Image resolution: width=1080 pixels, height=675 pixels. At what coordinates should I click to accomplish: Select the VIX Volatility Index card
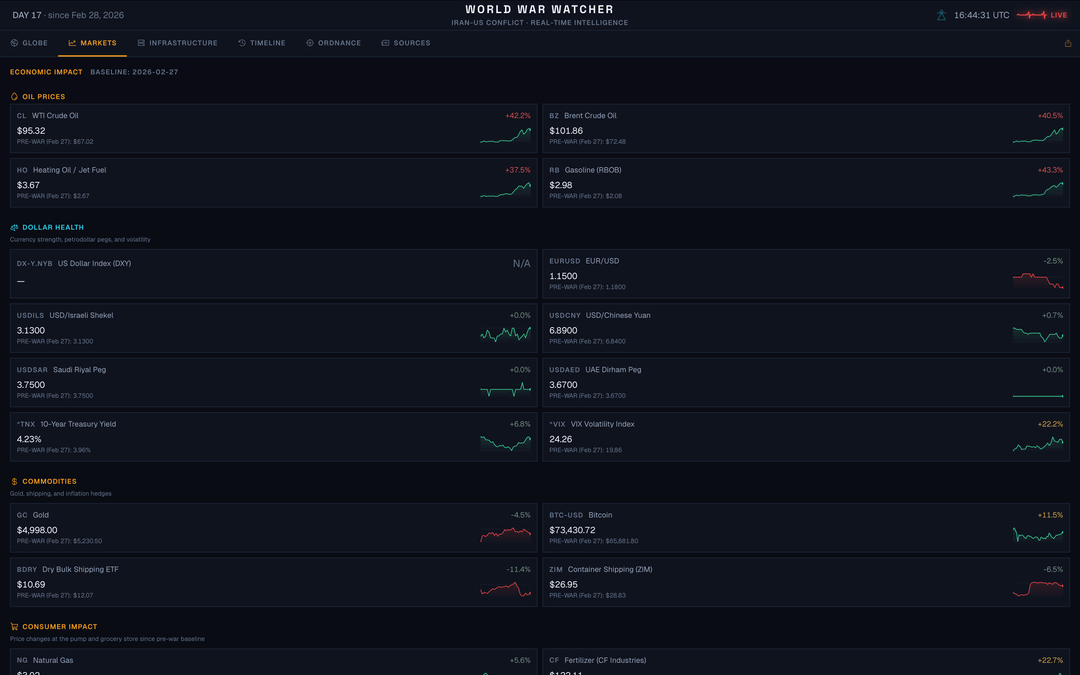pyautogui.click(x=805, y=437)
